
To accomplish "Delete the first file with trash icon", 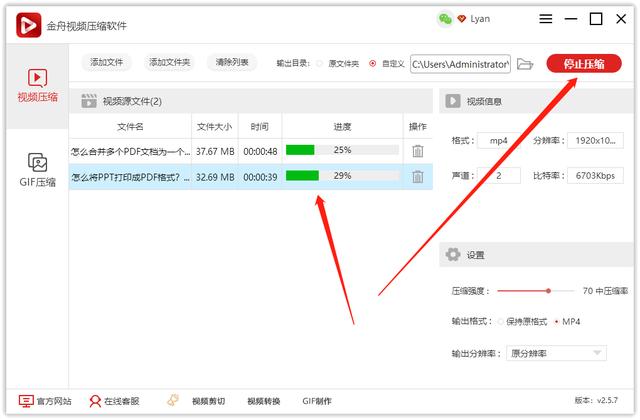I will click(417, 151).
